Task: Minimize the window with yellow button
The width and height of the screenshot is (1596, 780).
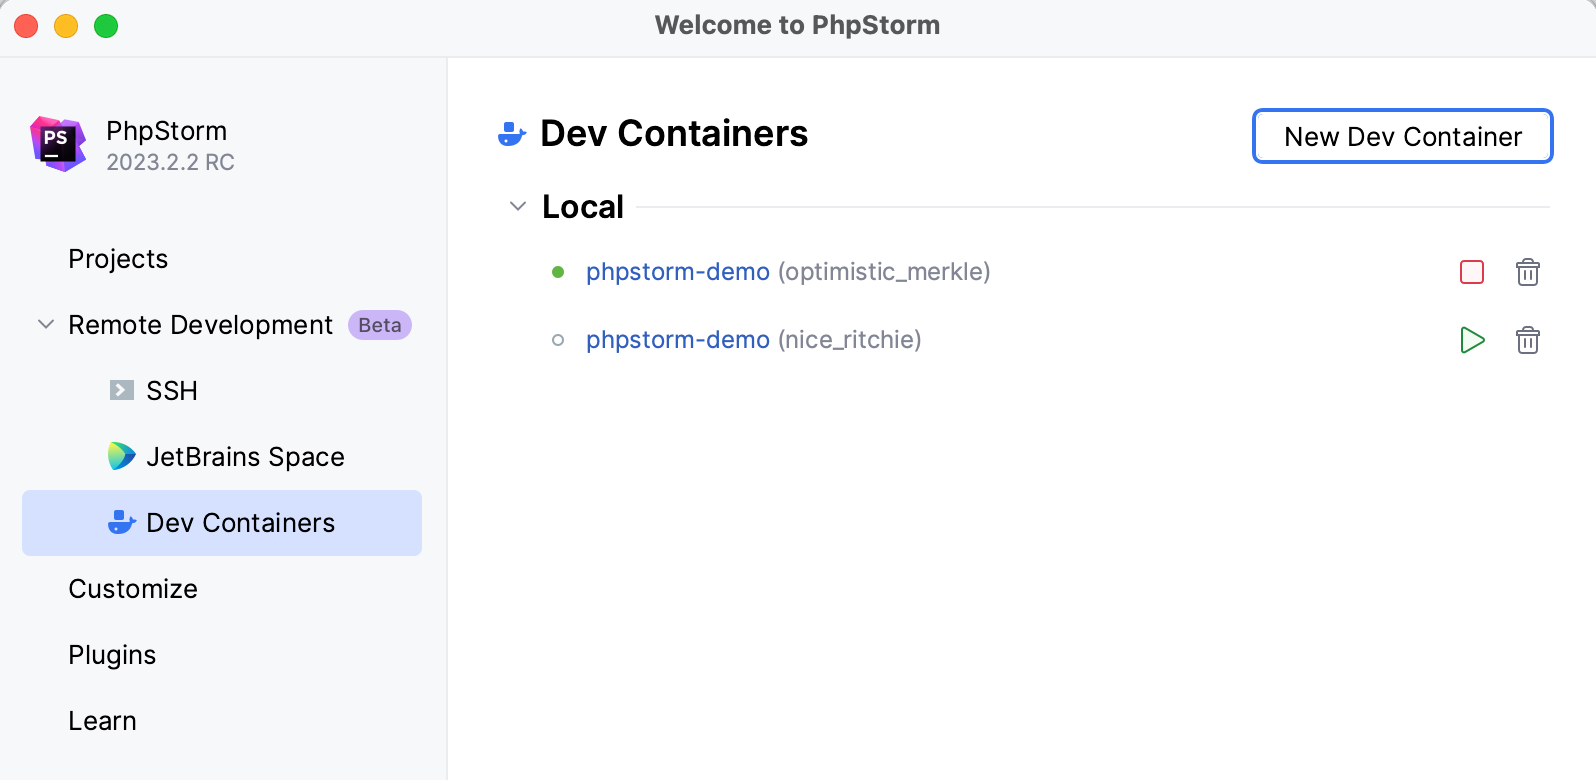Action: click(x=66, y=26)
